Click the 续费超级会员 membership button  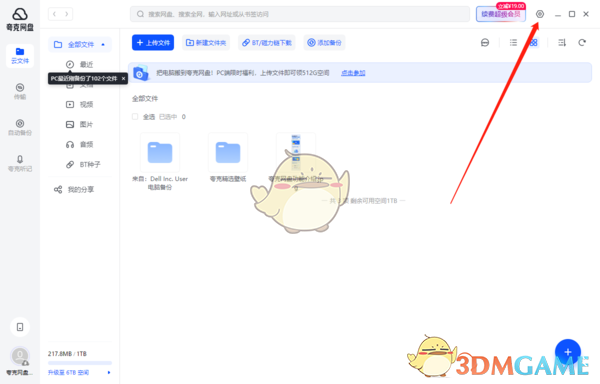click(501, 14)
